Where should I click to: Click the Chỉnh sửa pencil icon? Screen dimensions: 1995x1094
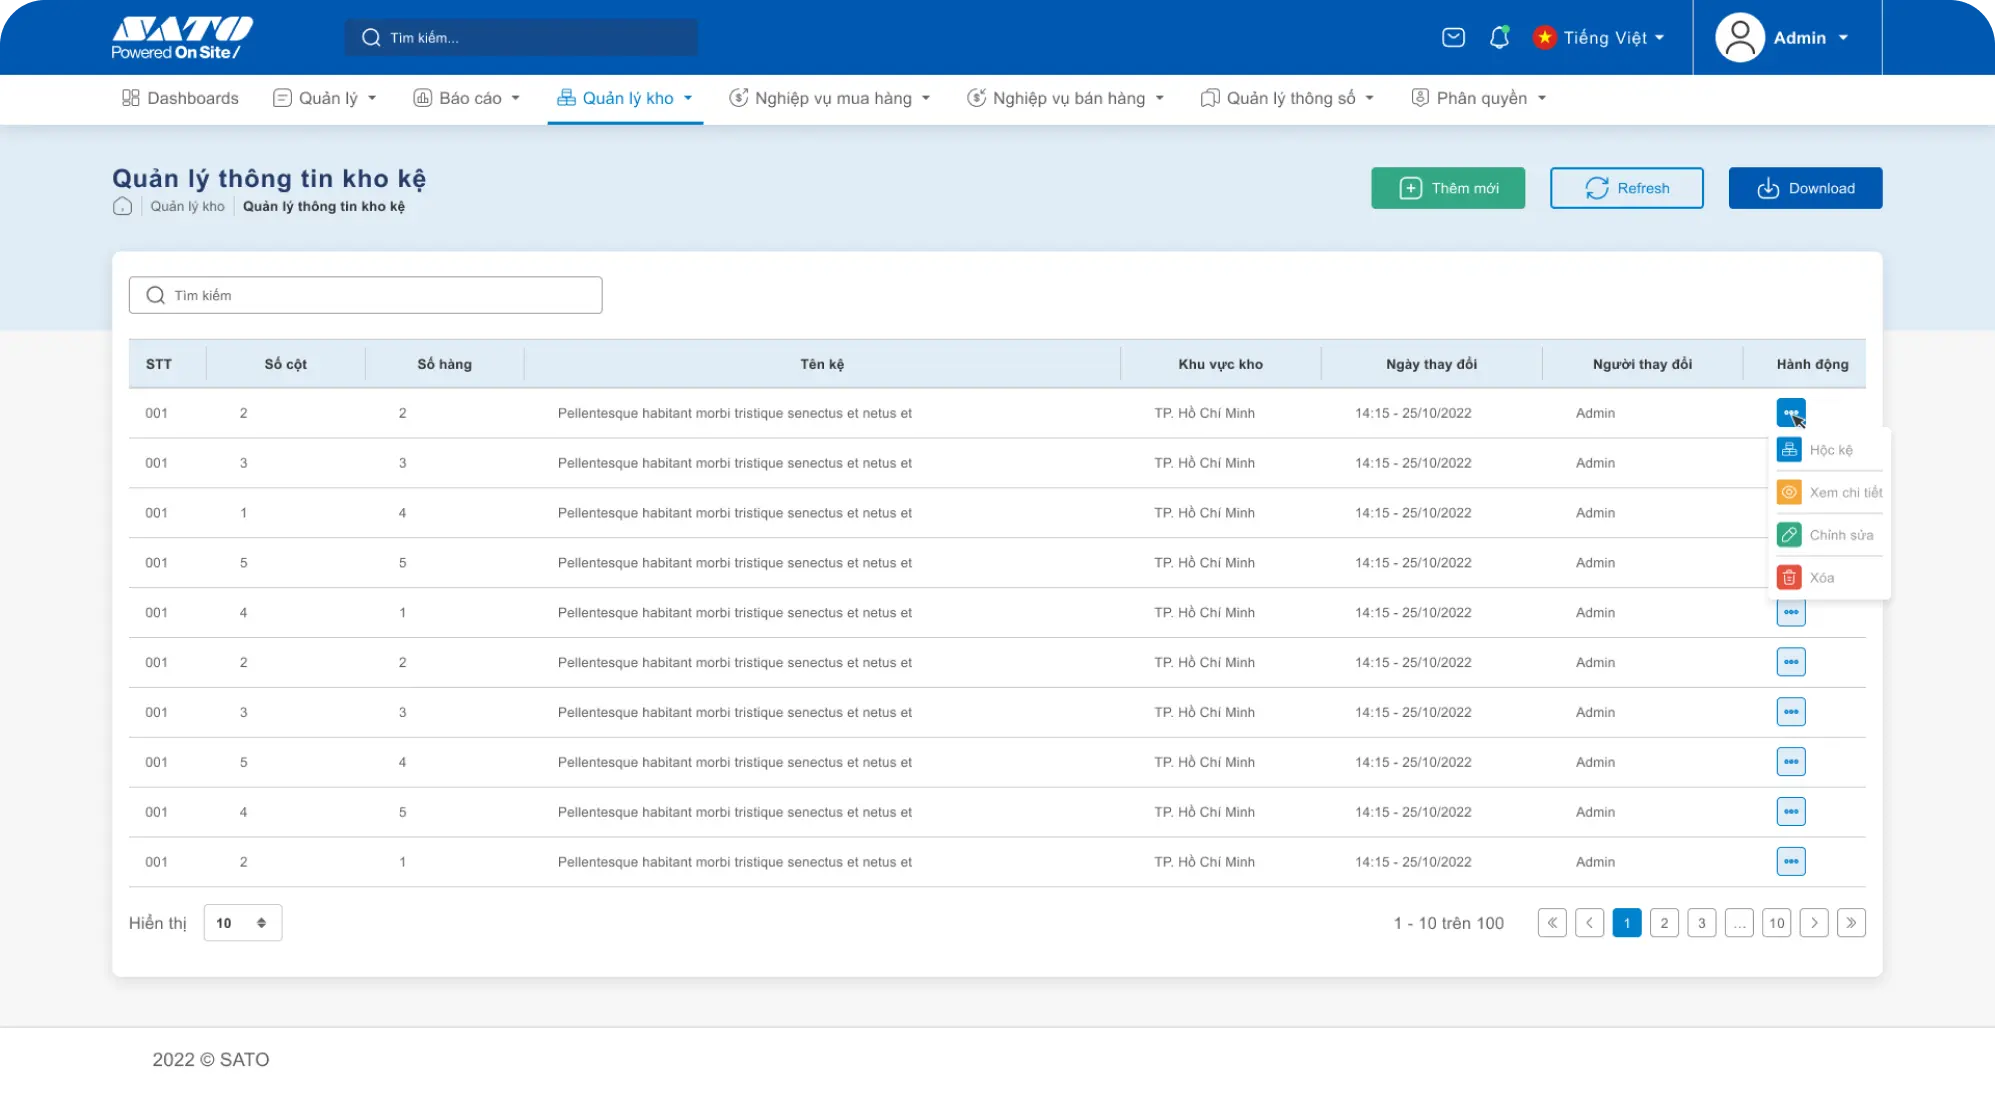click(1789, 535)
